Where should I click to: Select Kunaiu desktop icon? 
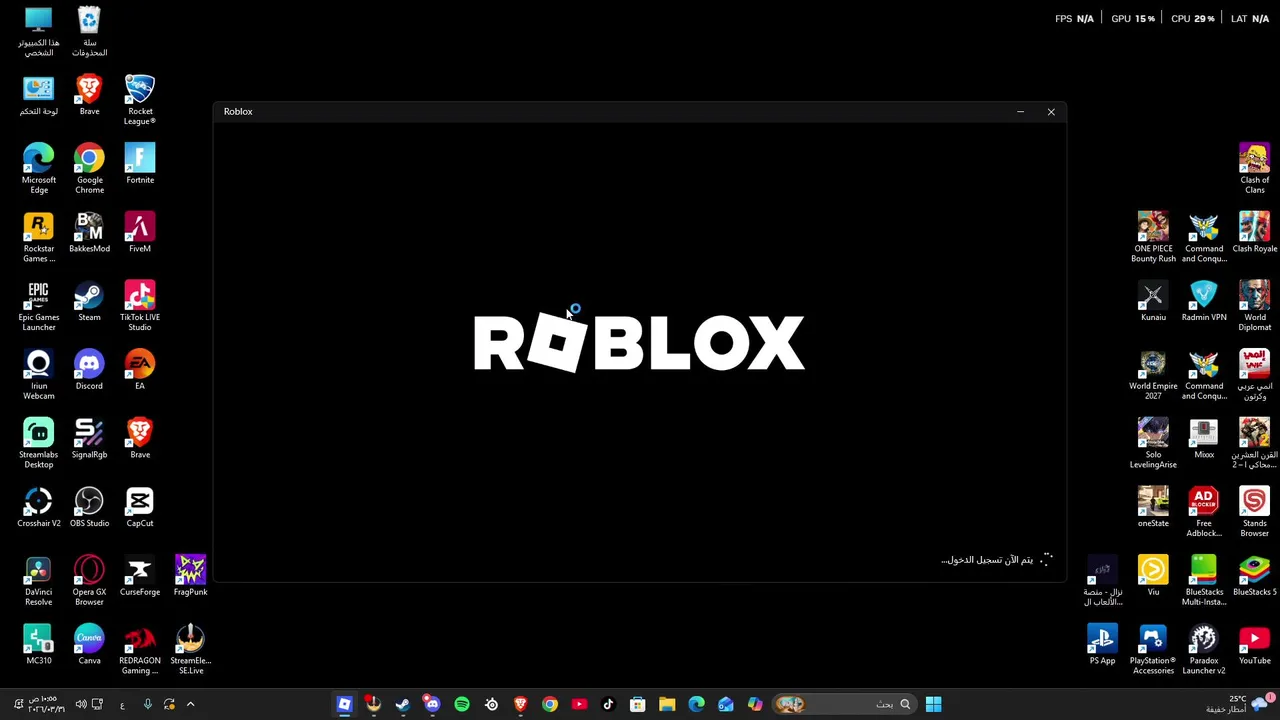[x=1153, y=301]
